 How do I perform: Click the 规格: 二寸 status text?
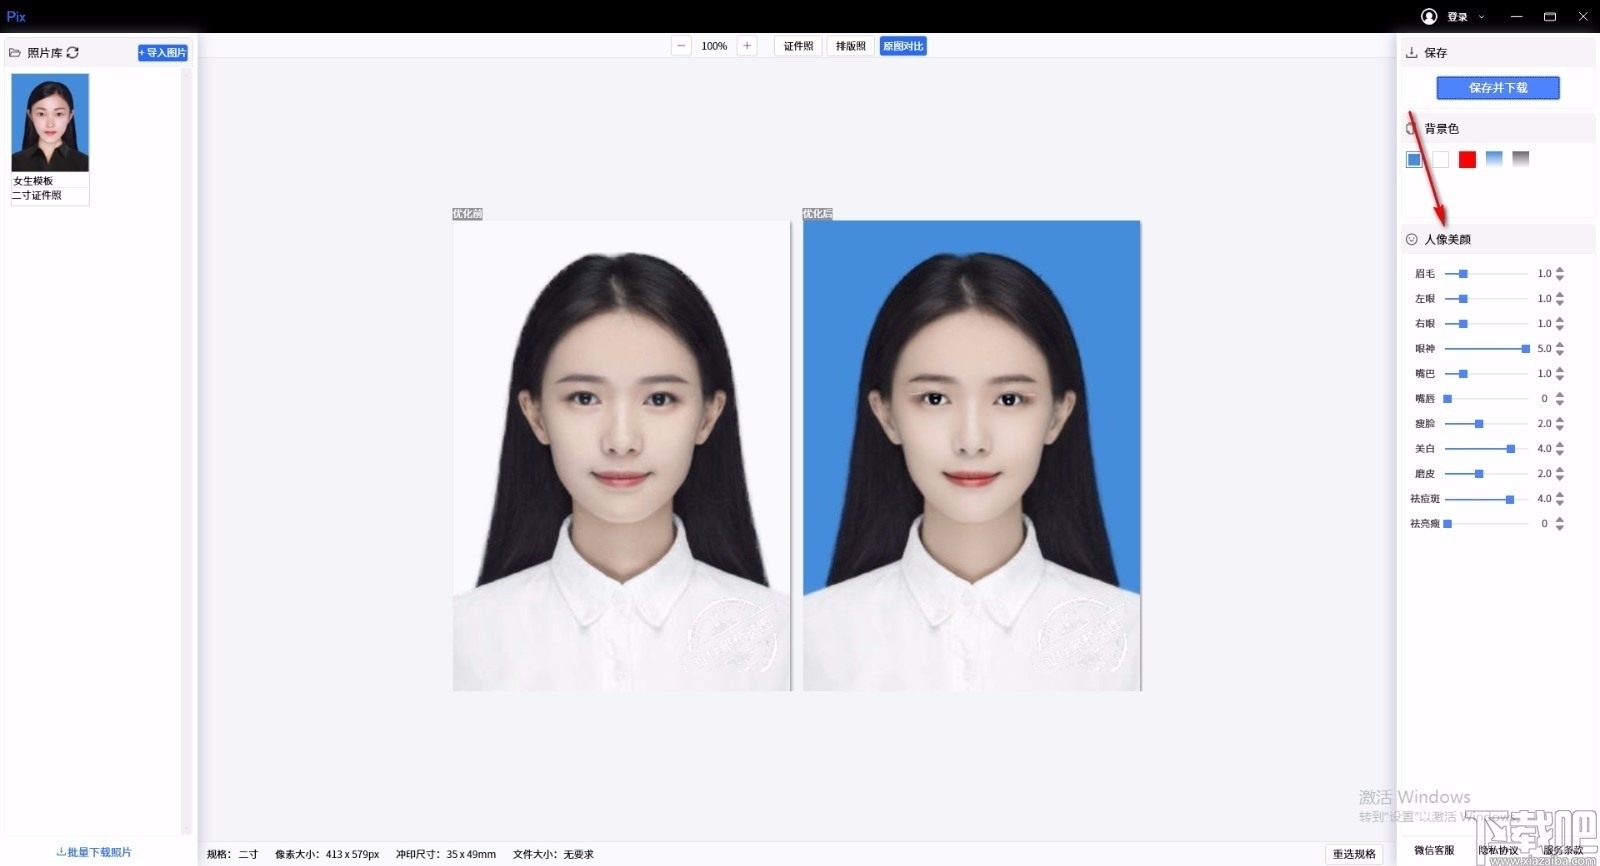point(232,854)
